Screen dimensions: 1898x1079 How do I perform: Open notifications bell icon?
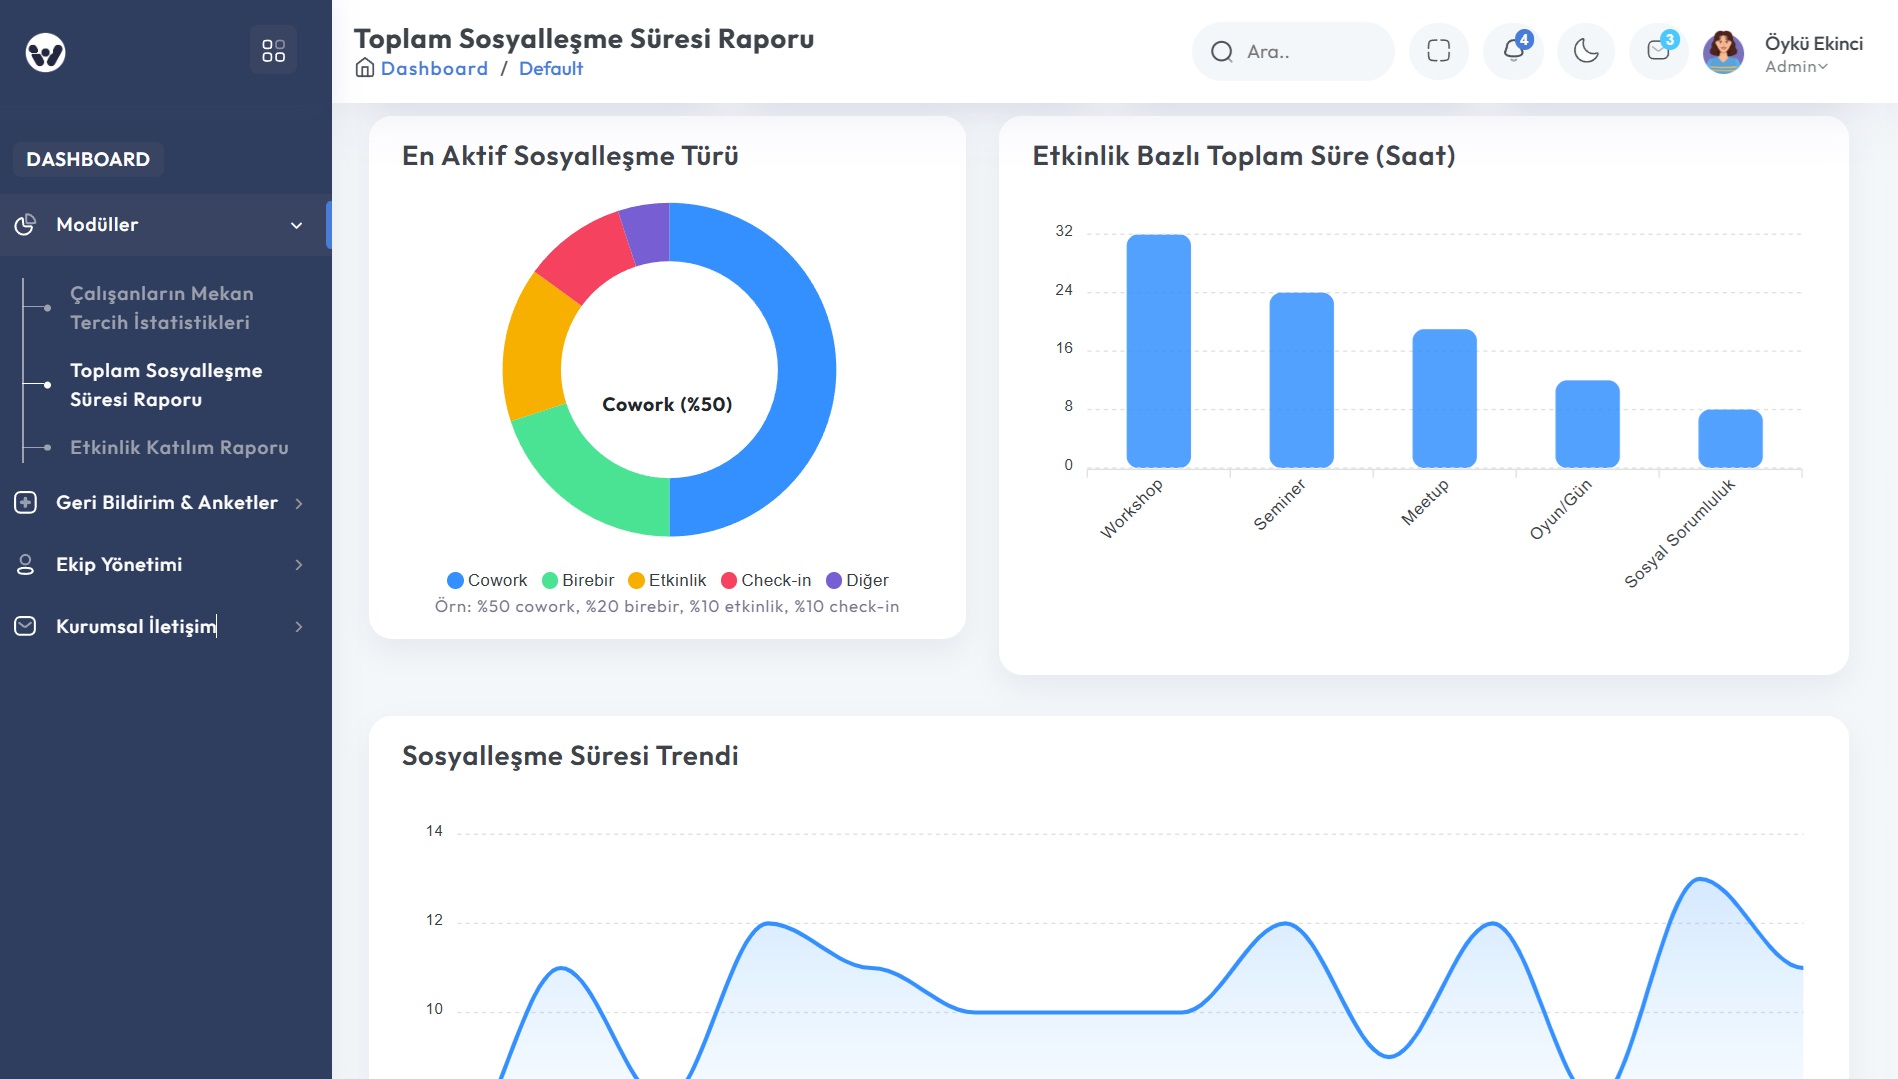pyautogui.click(x=1513, y=51)
